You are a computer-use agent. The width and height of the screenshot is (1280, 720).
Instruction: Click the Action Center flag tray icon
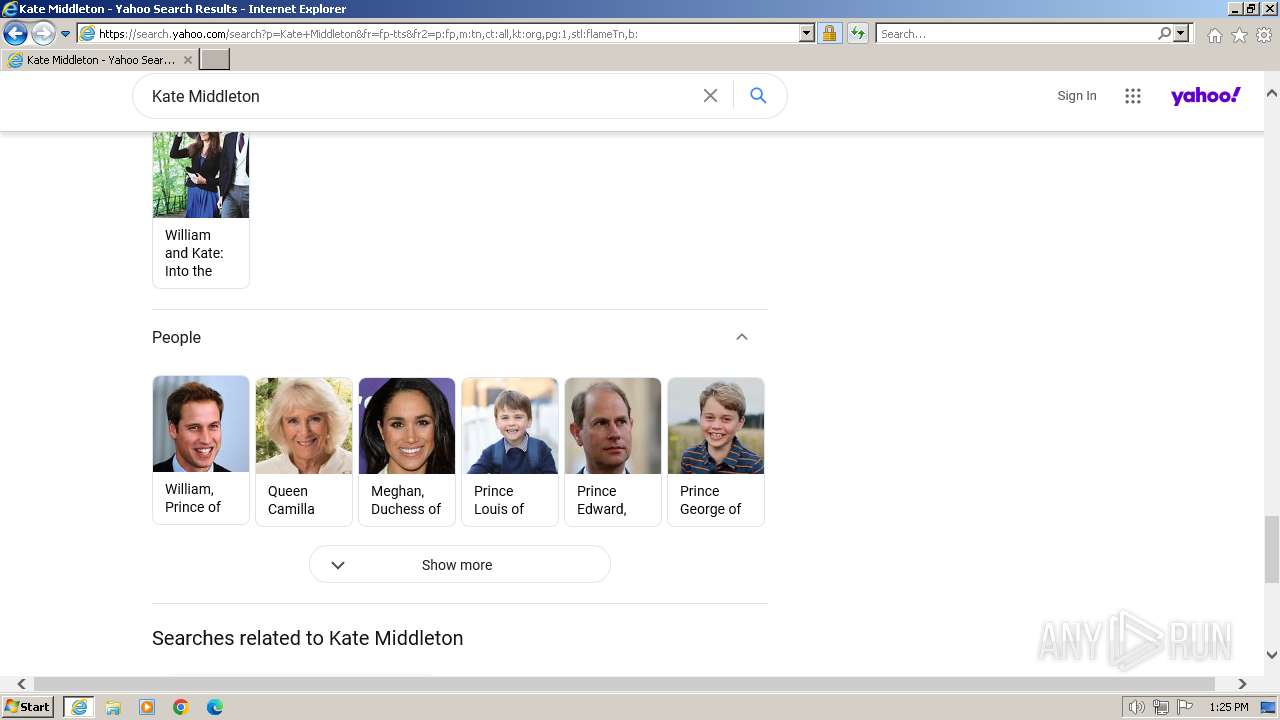pyautogui.click(x=1185, y=707)
